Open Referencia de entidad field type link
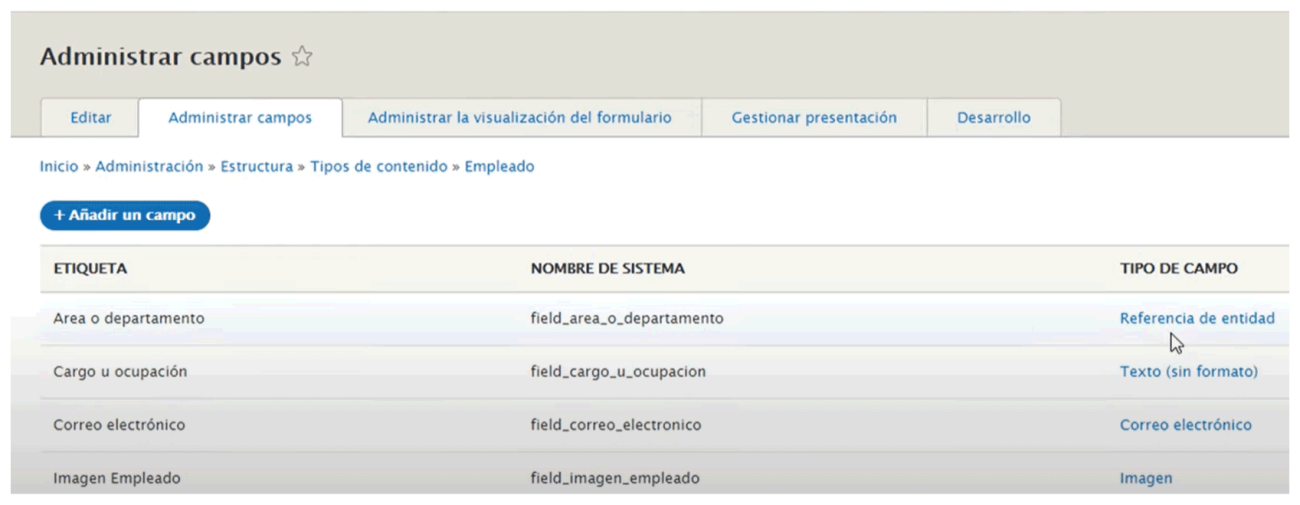 [x=1197, y=319]
